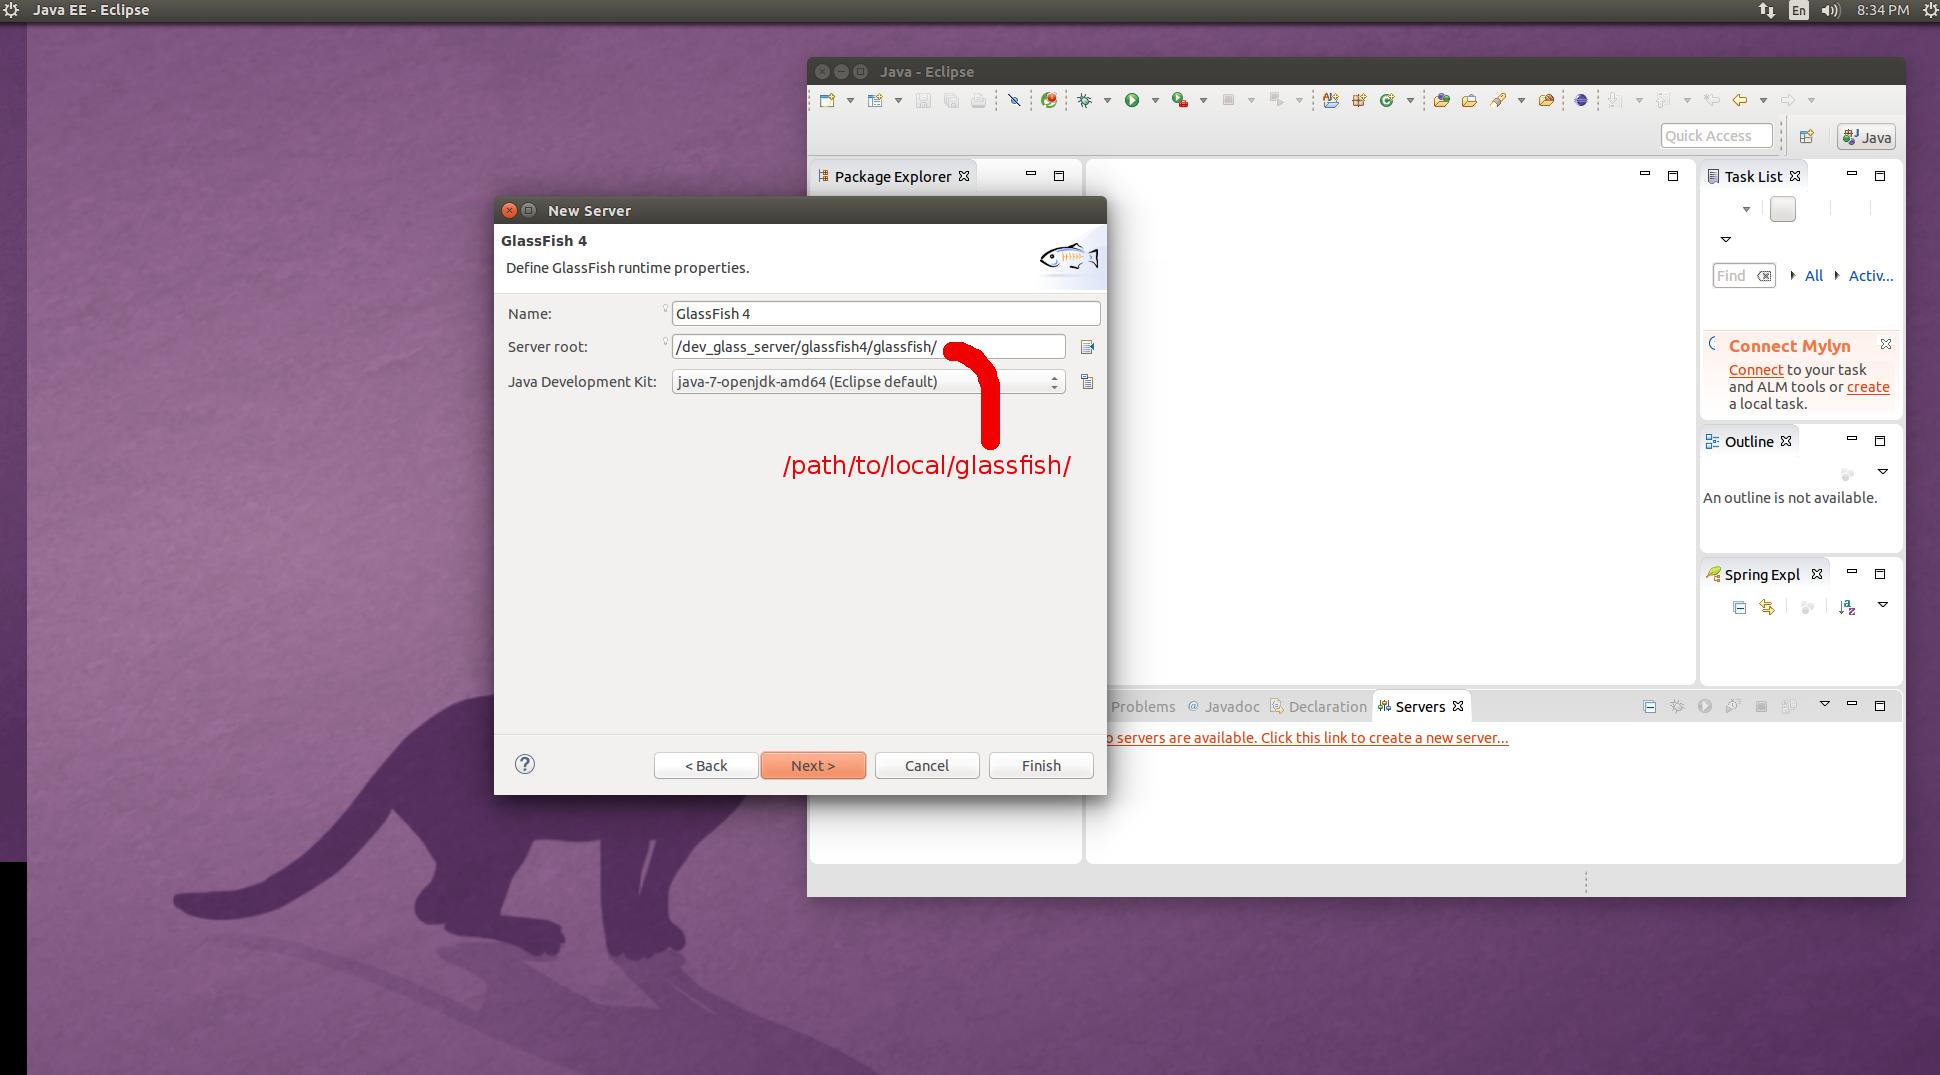Click the Open Perspective icon beside Quick Access

1806,137
